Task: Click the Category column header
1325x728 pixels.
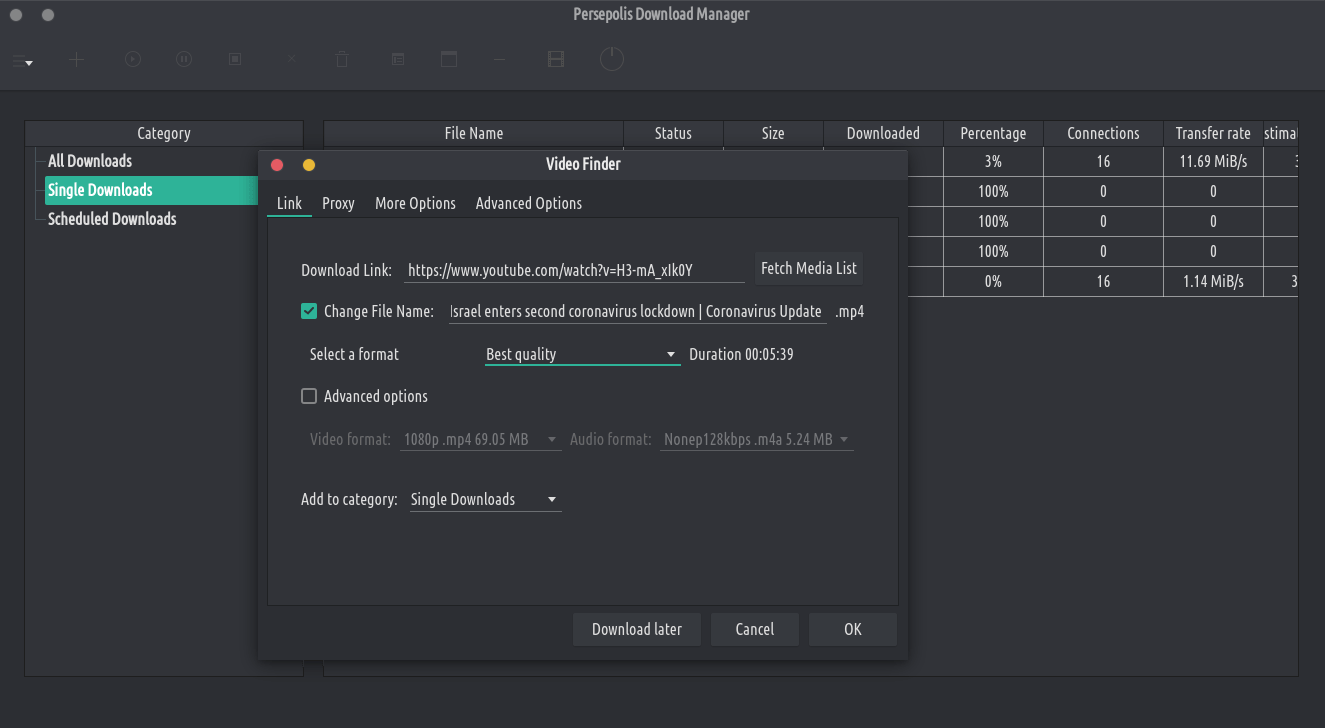Action: pyautogui.click(x=164, y=133)
